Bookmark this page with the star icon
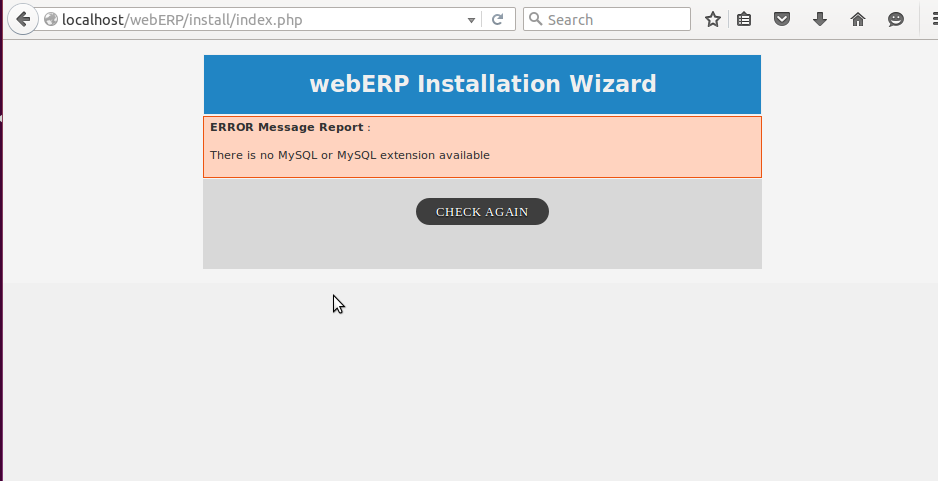The image size is (938, 481). (712, 19)
